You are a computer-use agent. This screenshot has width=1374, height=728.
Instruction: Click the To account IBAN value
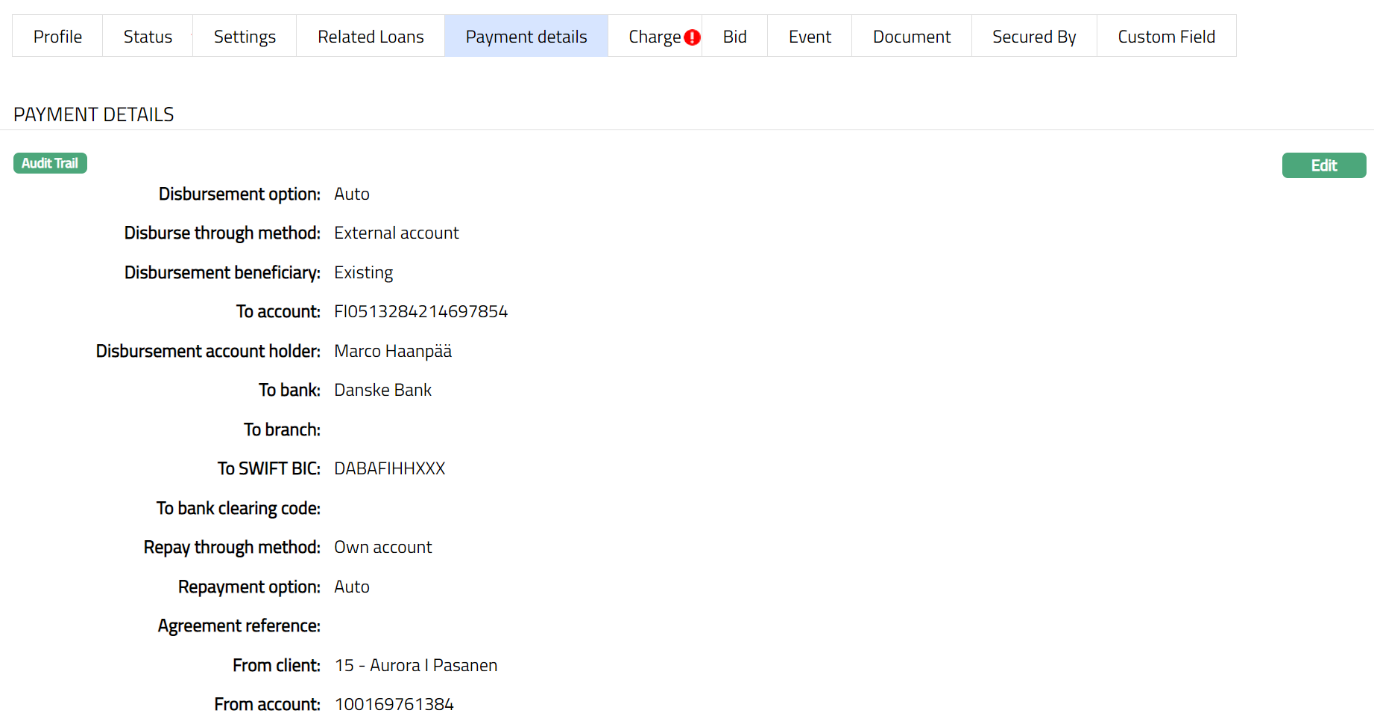[x=421, y=312]
